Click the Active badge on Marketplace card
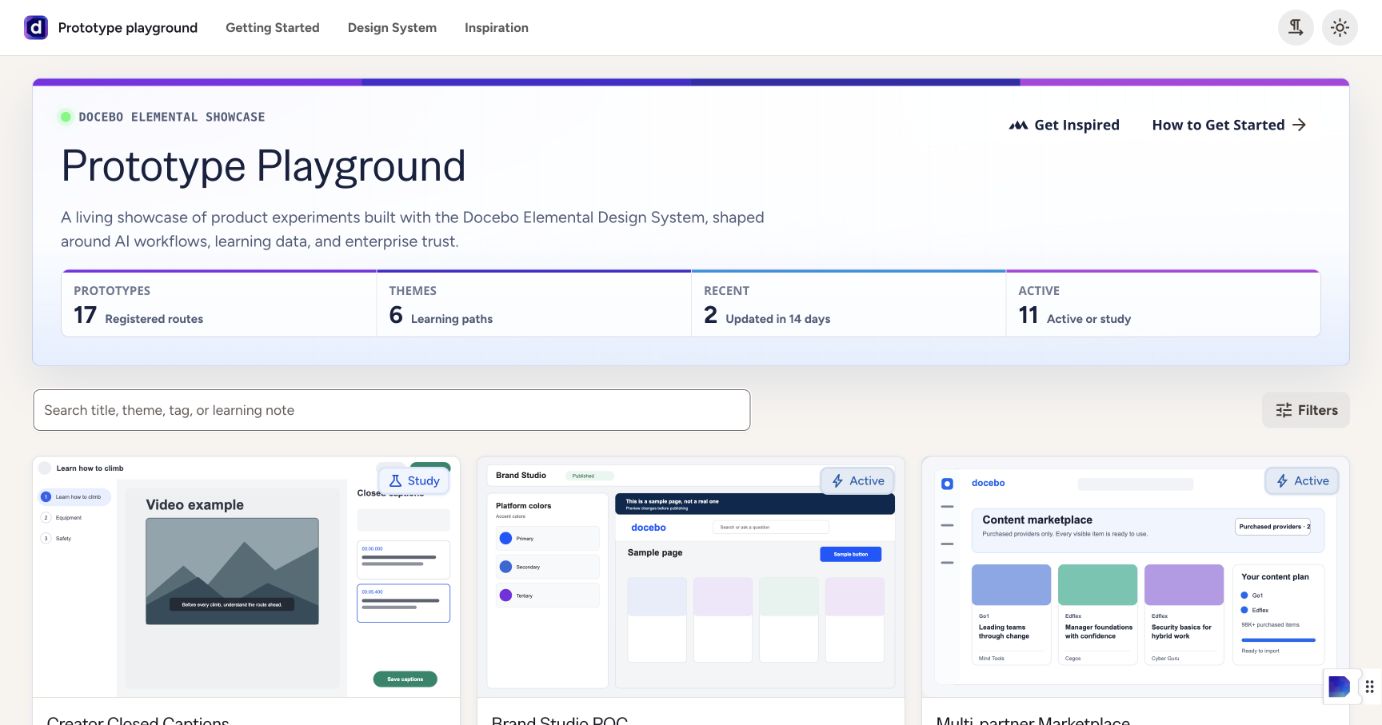This screenshot has width=1382, height=725. click(x=1302, y=481)
